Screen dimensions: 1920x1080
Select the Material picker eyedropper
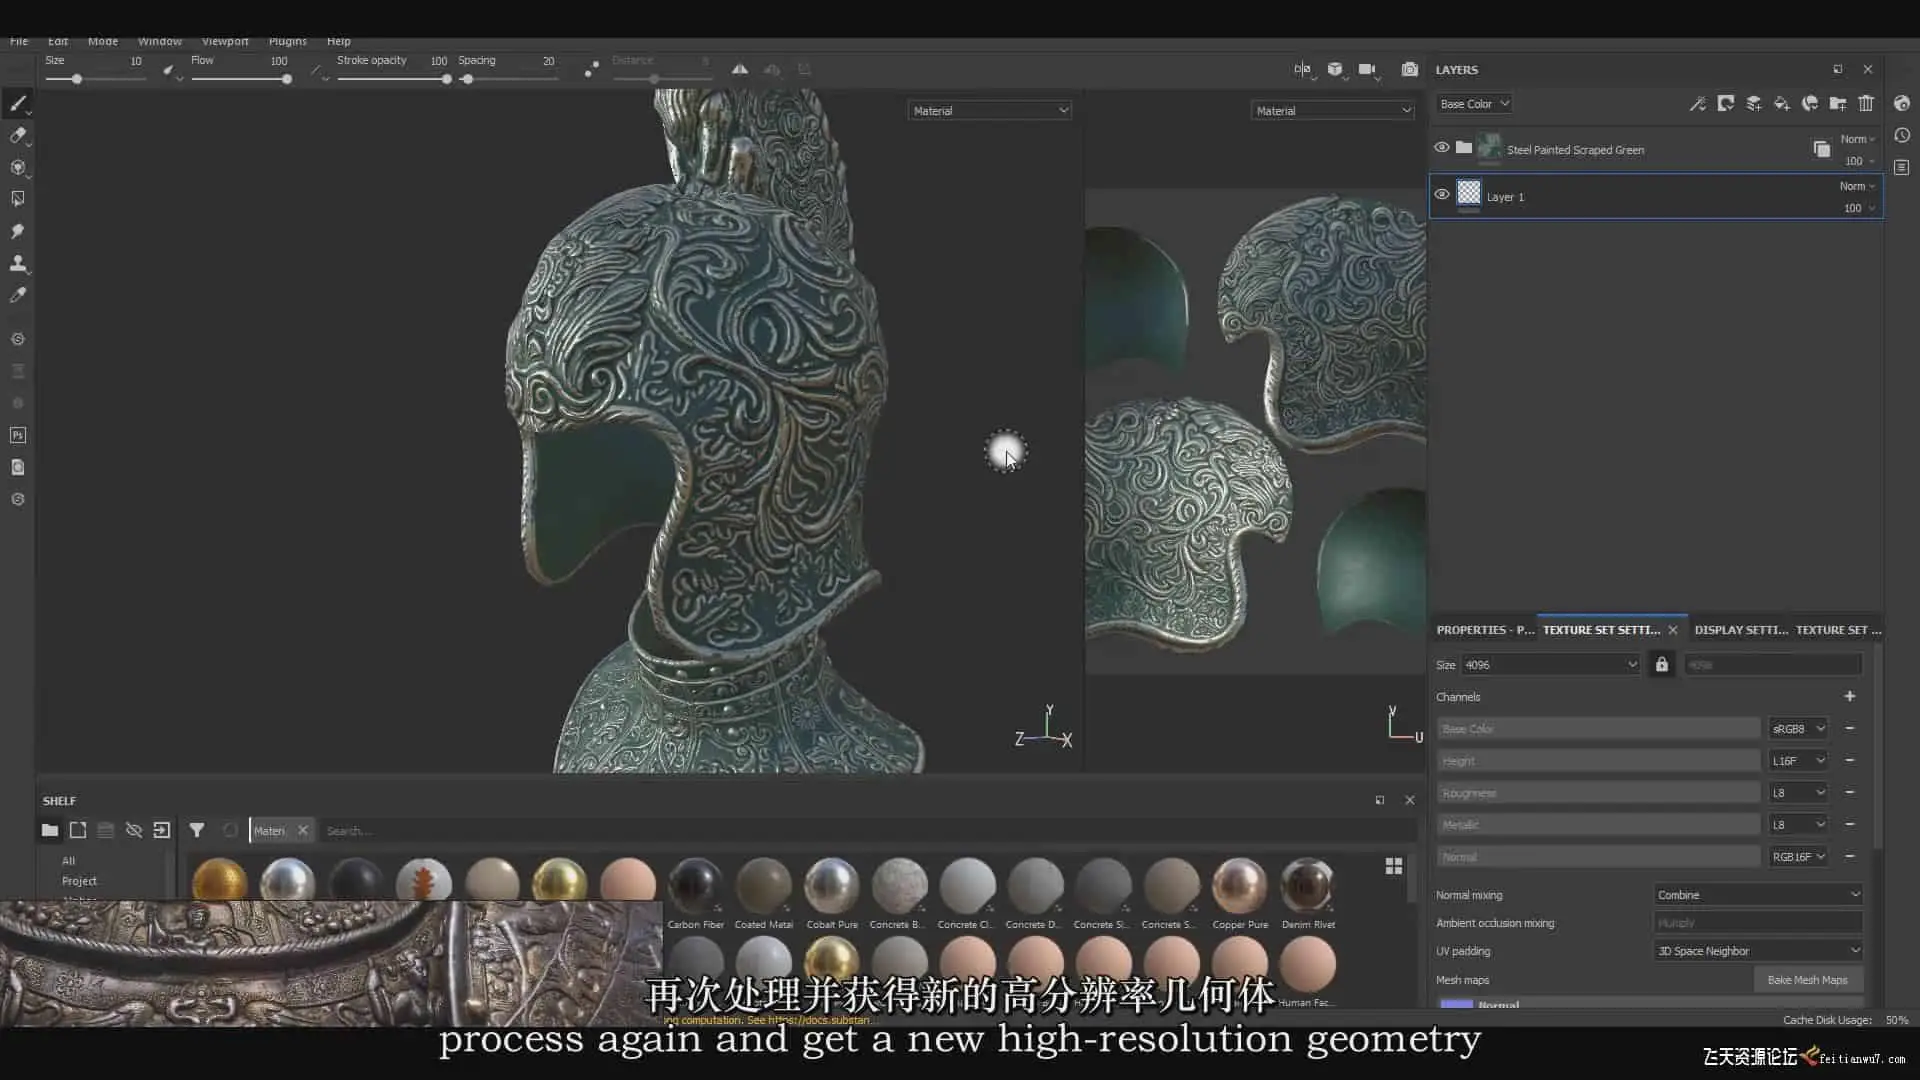point(18,295)
